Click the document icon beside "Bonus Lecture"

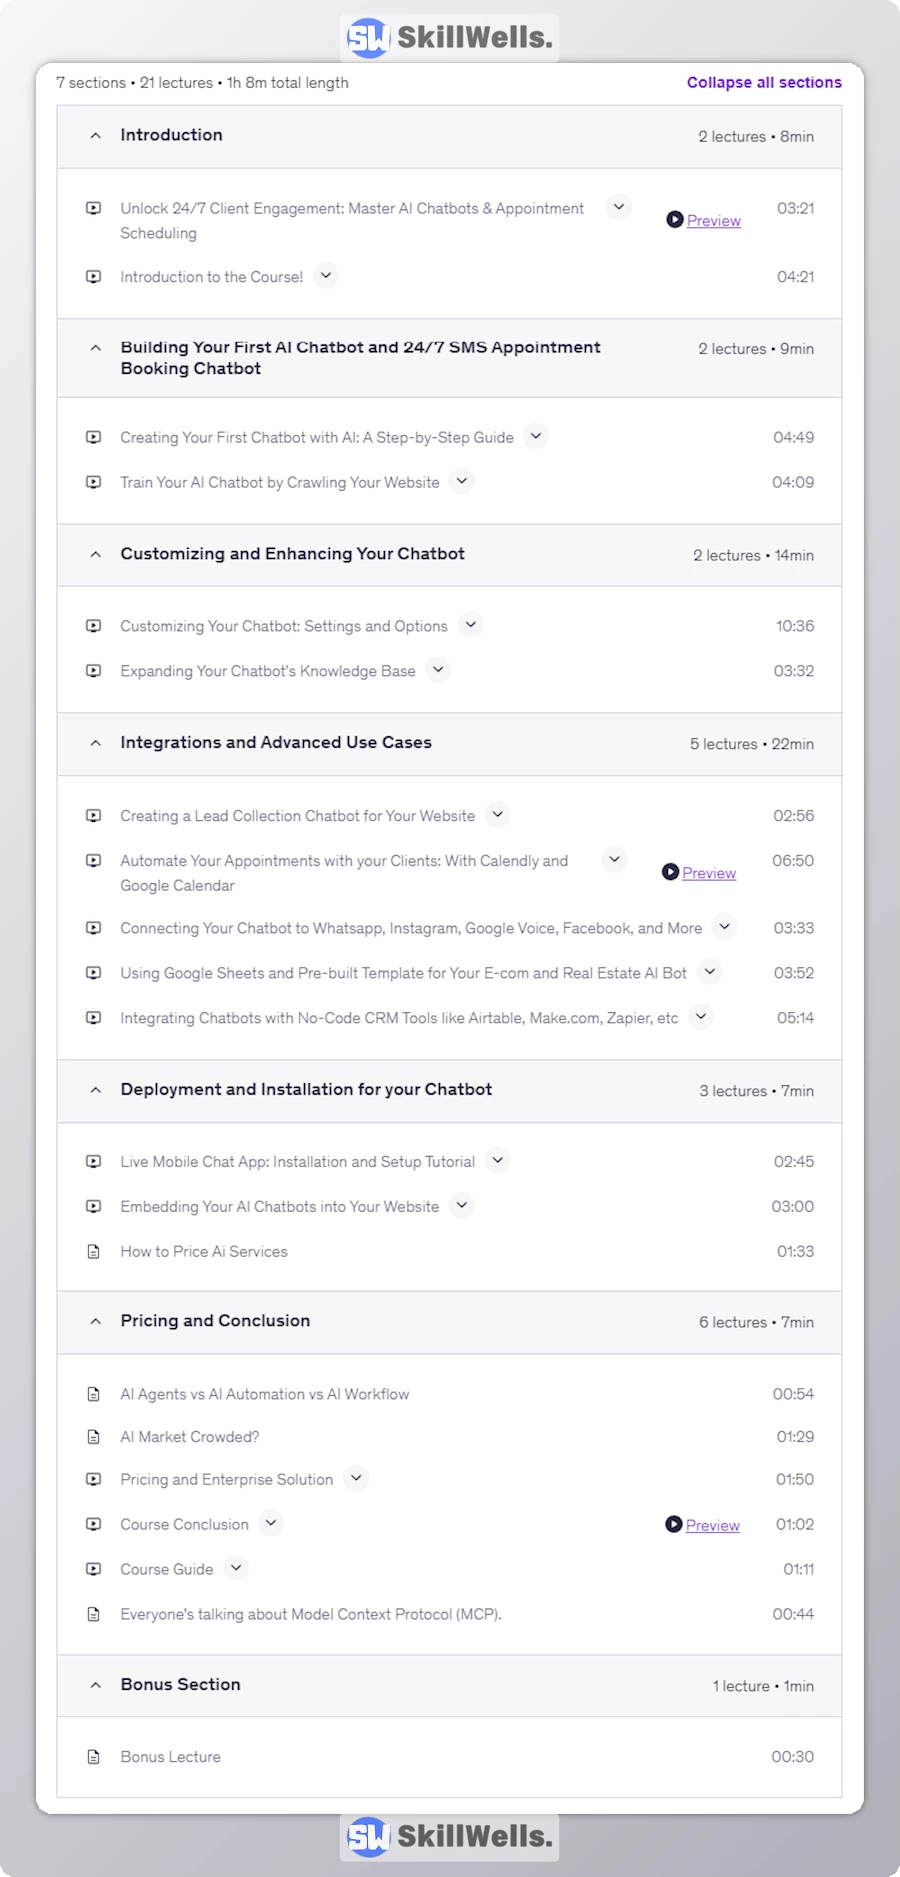click(93, 1756)
